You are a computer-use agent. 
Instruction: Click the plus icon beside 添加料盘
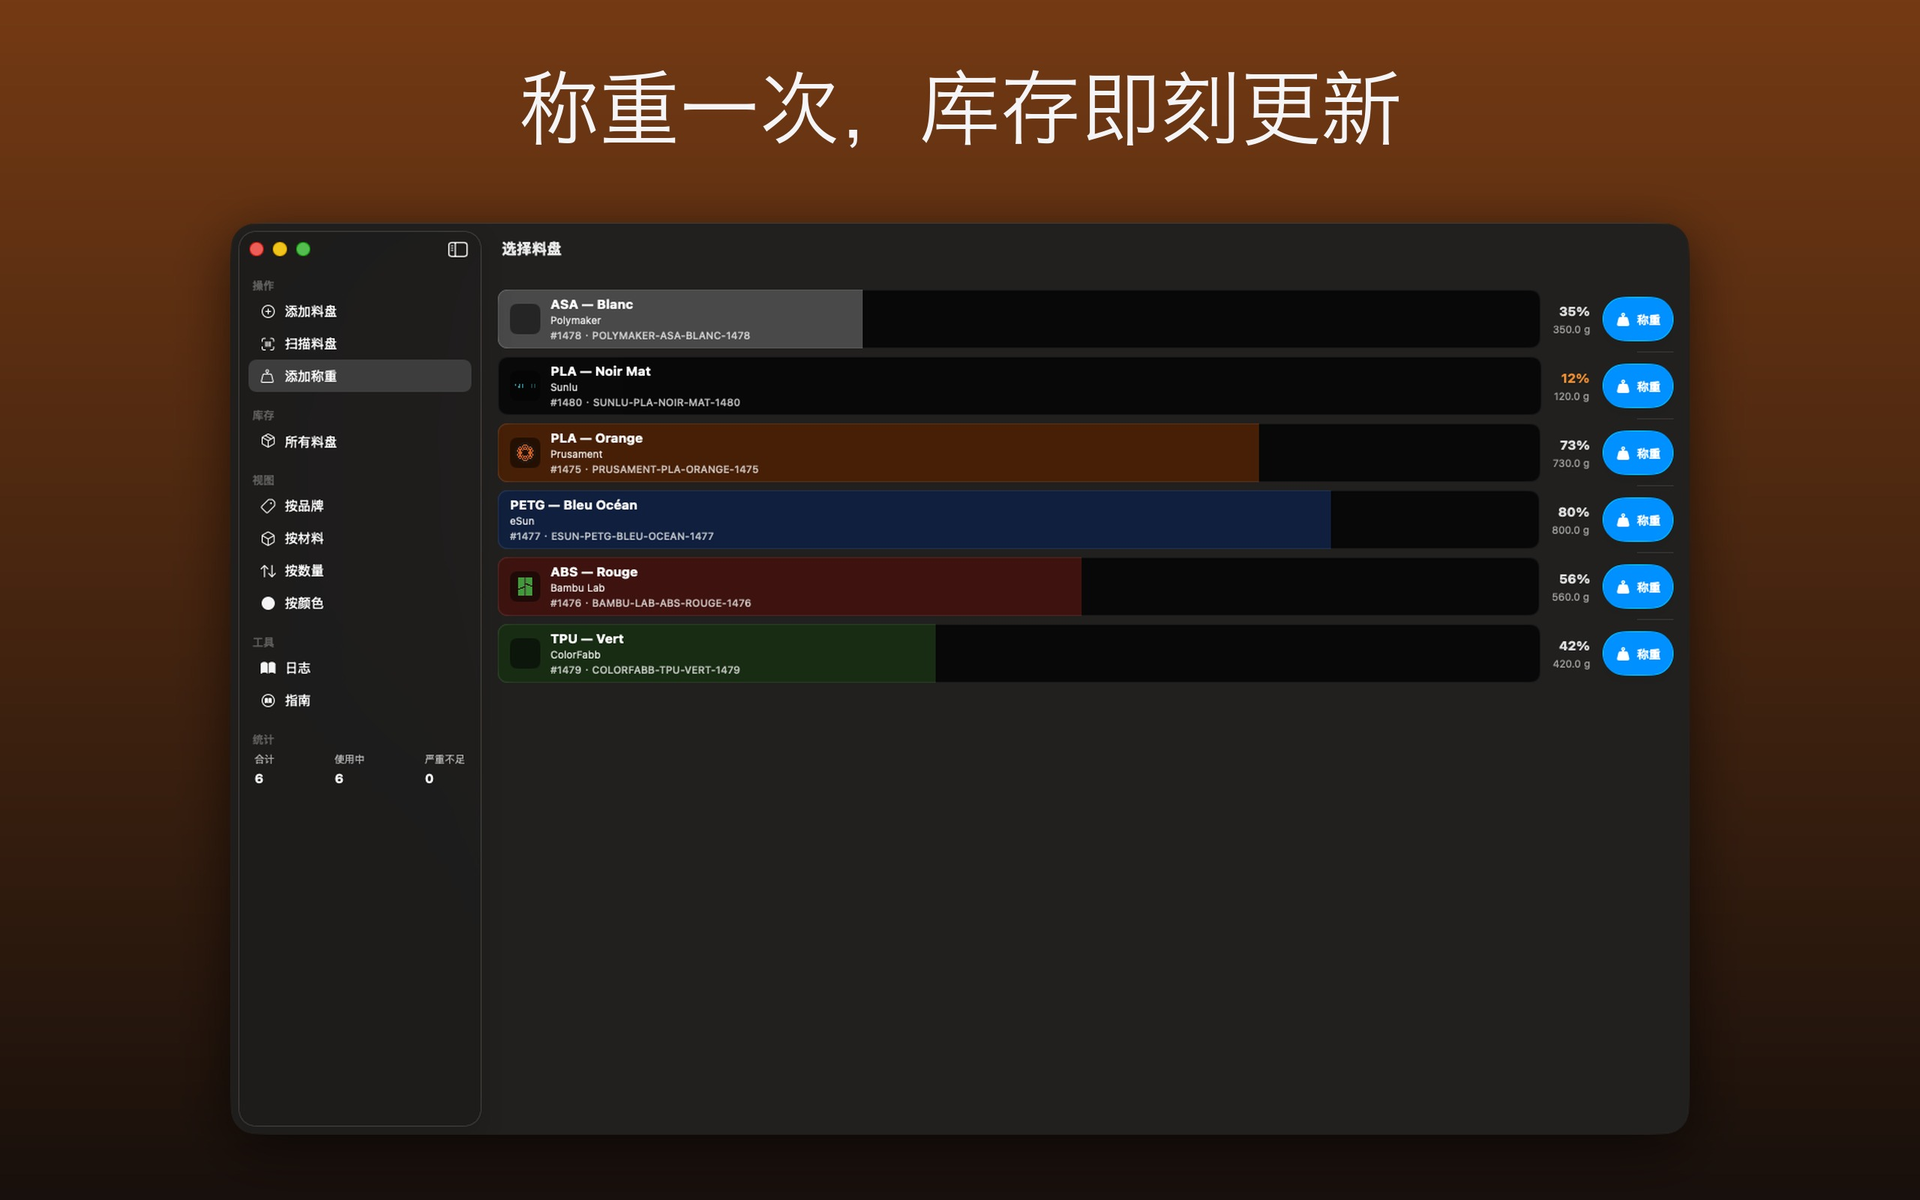pos(268,312)
